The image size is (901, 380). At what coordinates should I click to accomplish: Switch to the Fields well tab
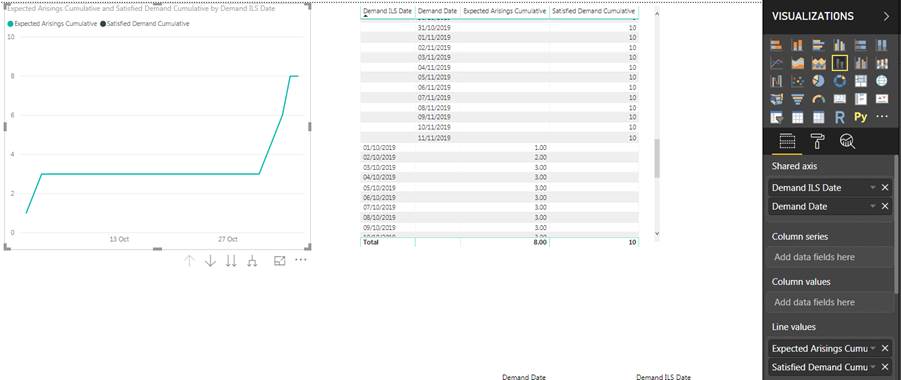787,141
